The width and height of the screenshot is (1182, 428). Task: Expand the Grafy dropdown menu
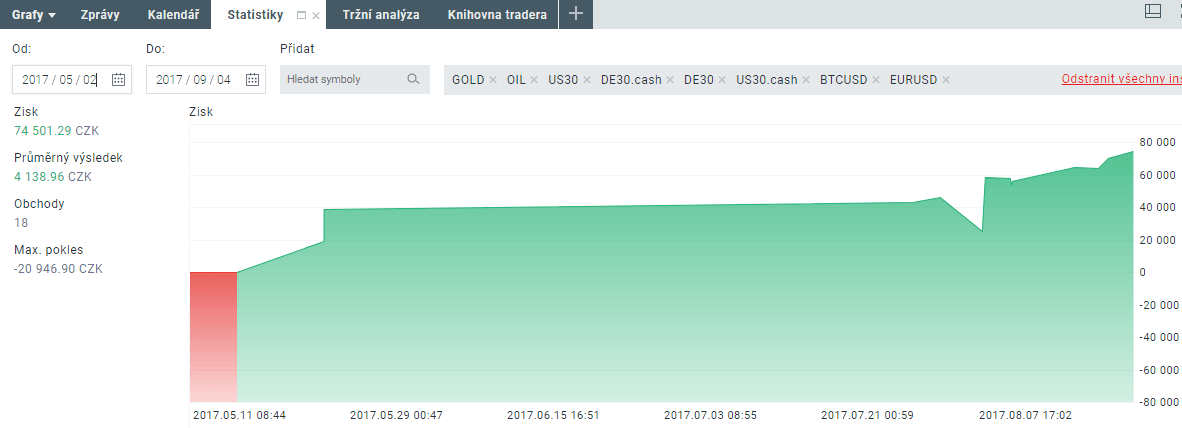(x=33, y=15)
